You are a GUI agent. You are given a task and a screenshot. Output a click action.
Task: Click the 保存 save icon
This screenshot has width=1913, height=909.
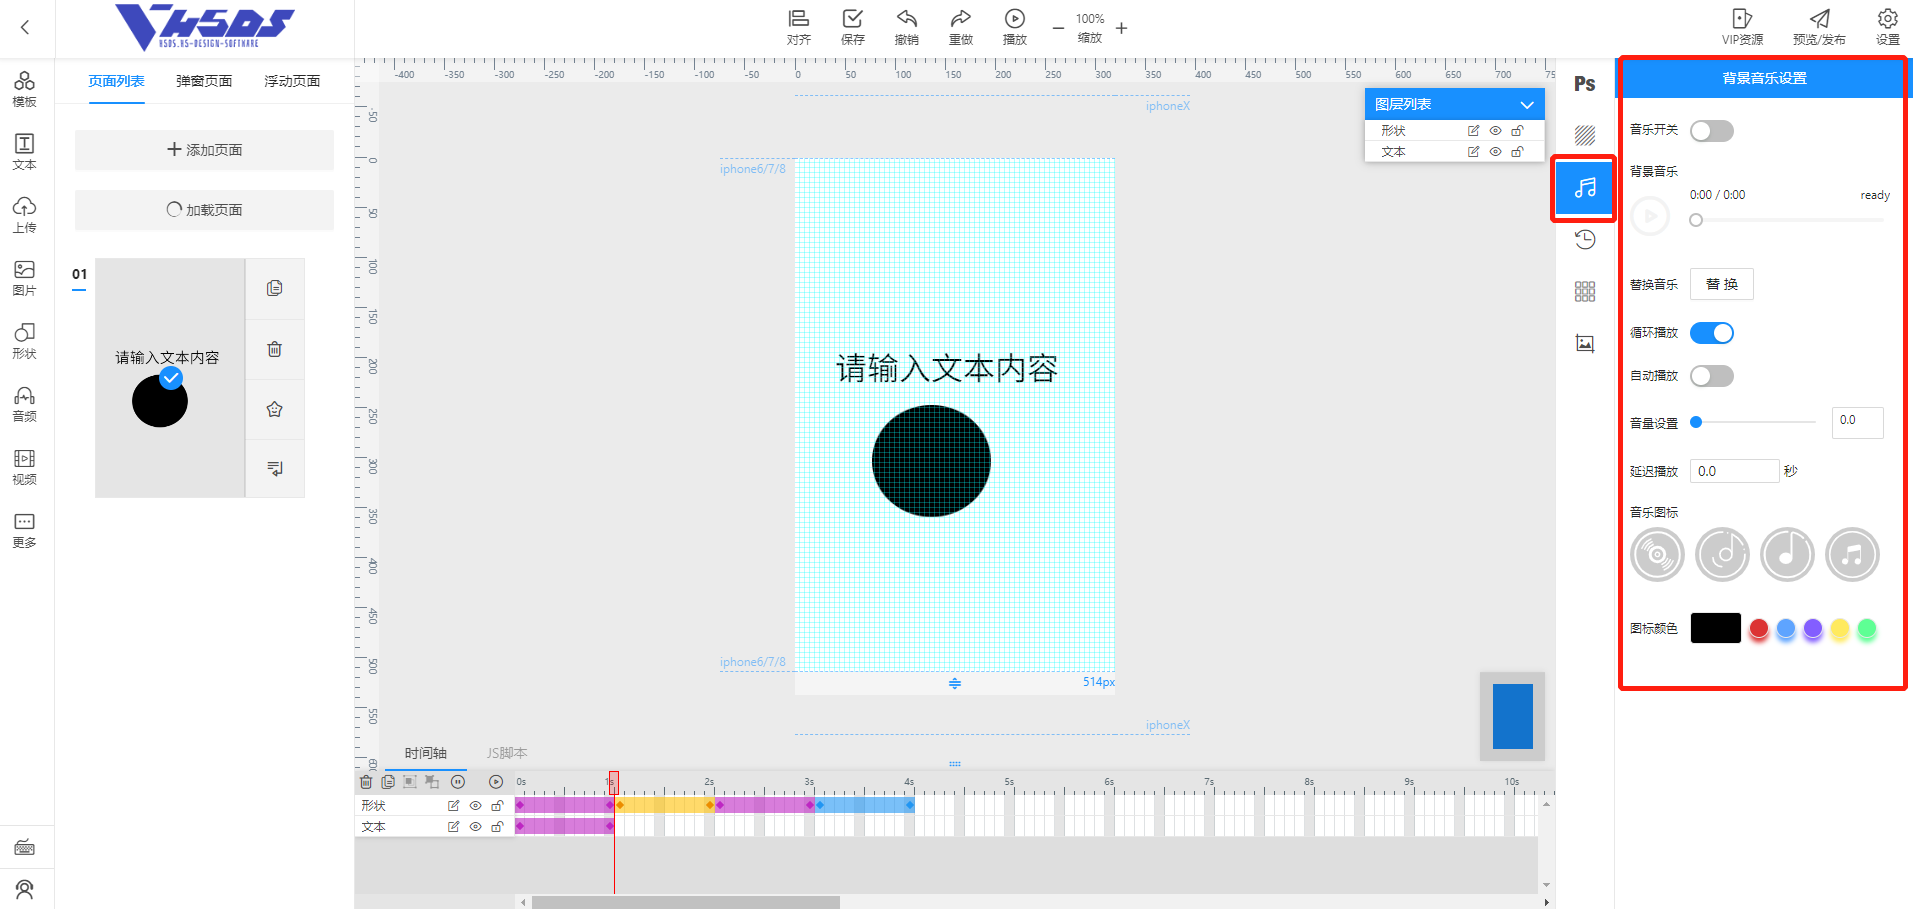[x=853, y=27]
